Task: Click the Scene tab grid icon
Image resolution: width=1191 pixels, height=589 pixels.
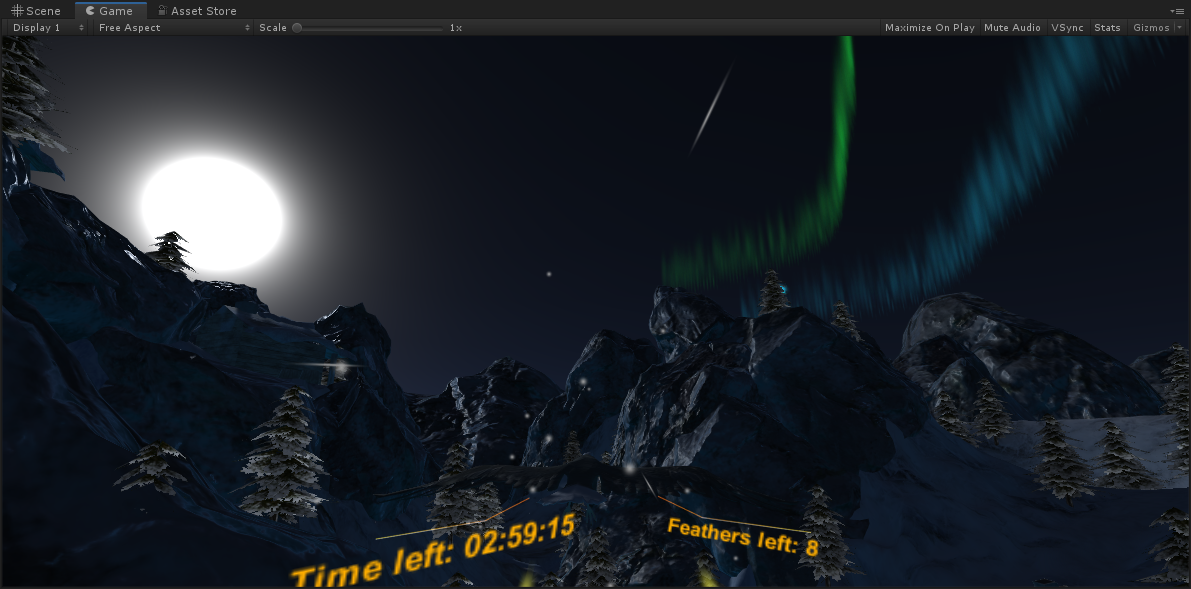Action: [17, 11]
